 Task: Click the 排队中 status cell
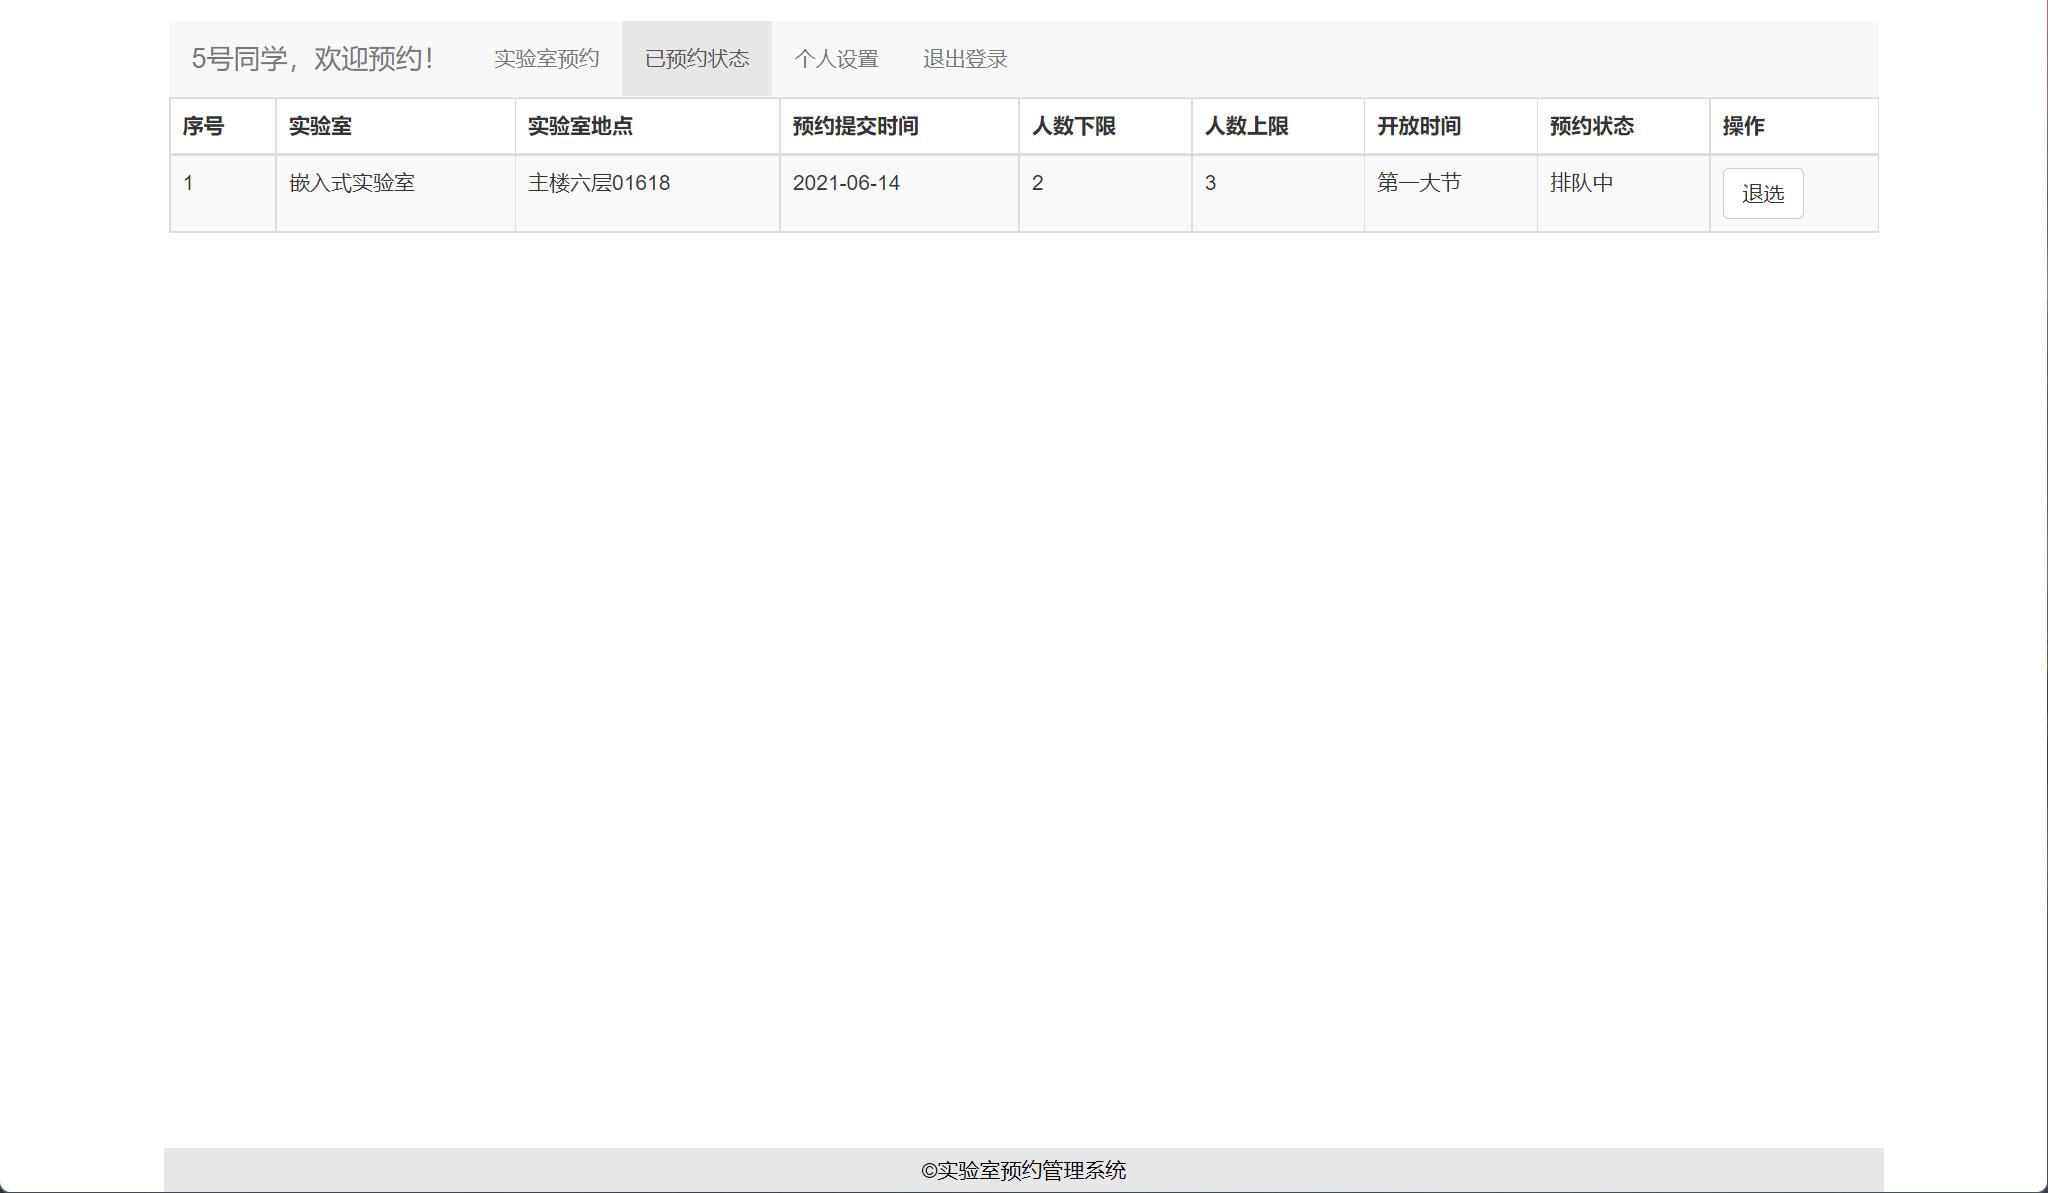tap(1581, 183)
